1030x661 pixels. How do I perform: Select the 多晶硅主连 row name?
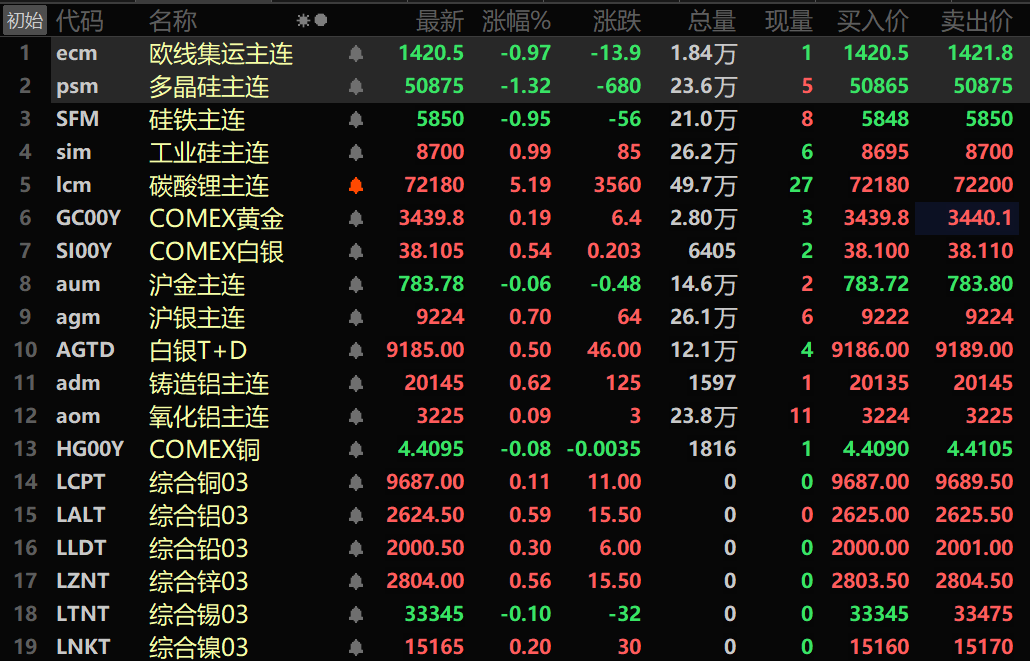pos(210,87)
